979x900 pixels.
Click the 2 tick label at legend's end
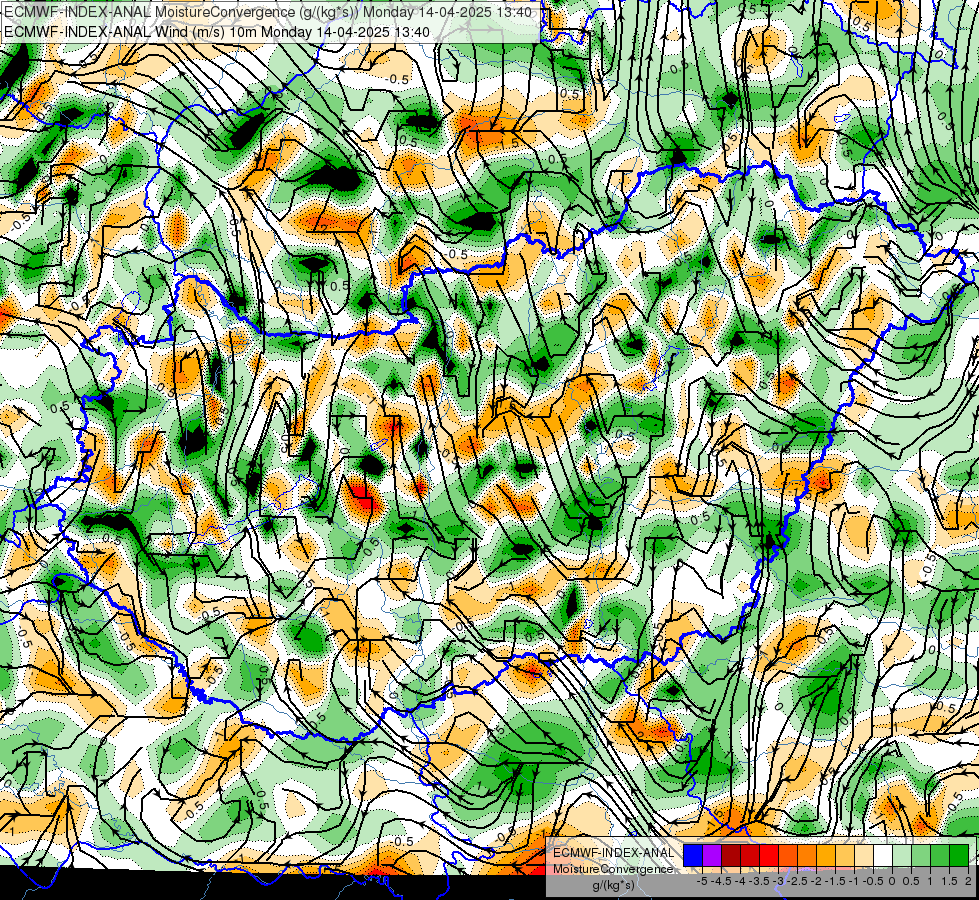(968, 881)
